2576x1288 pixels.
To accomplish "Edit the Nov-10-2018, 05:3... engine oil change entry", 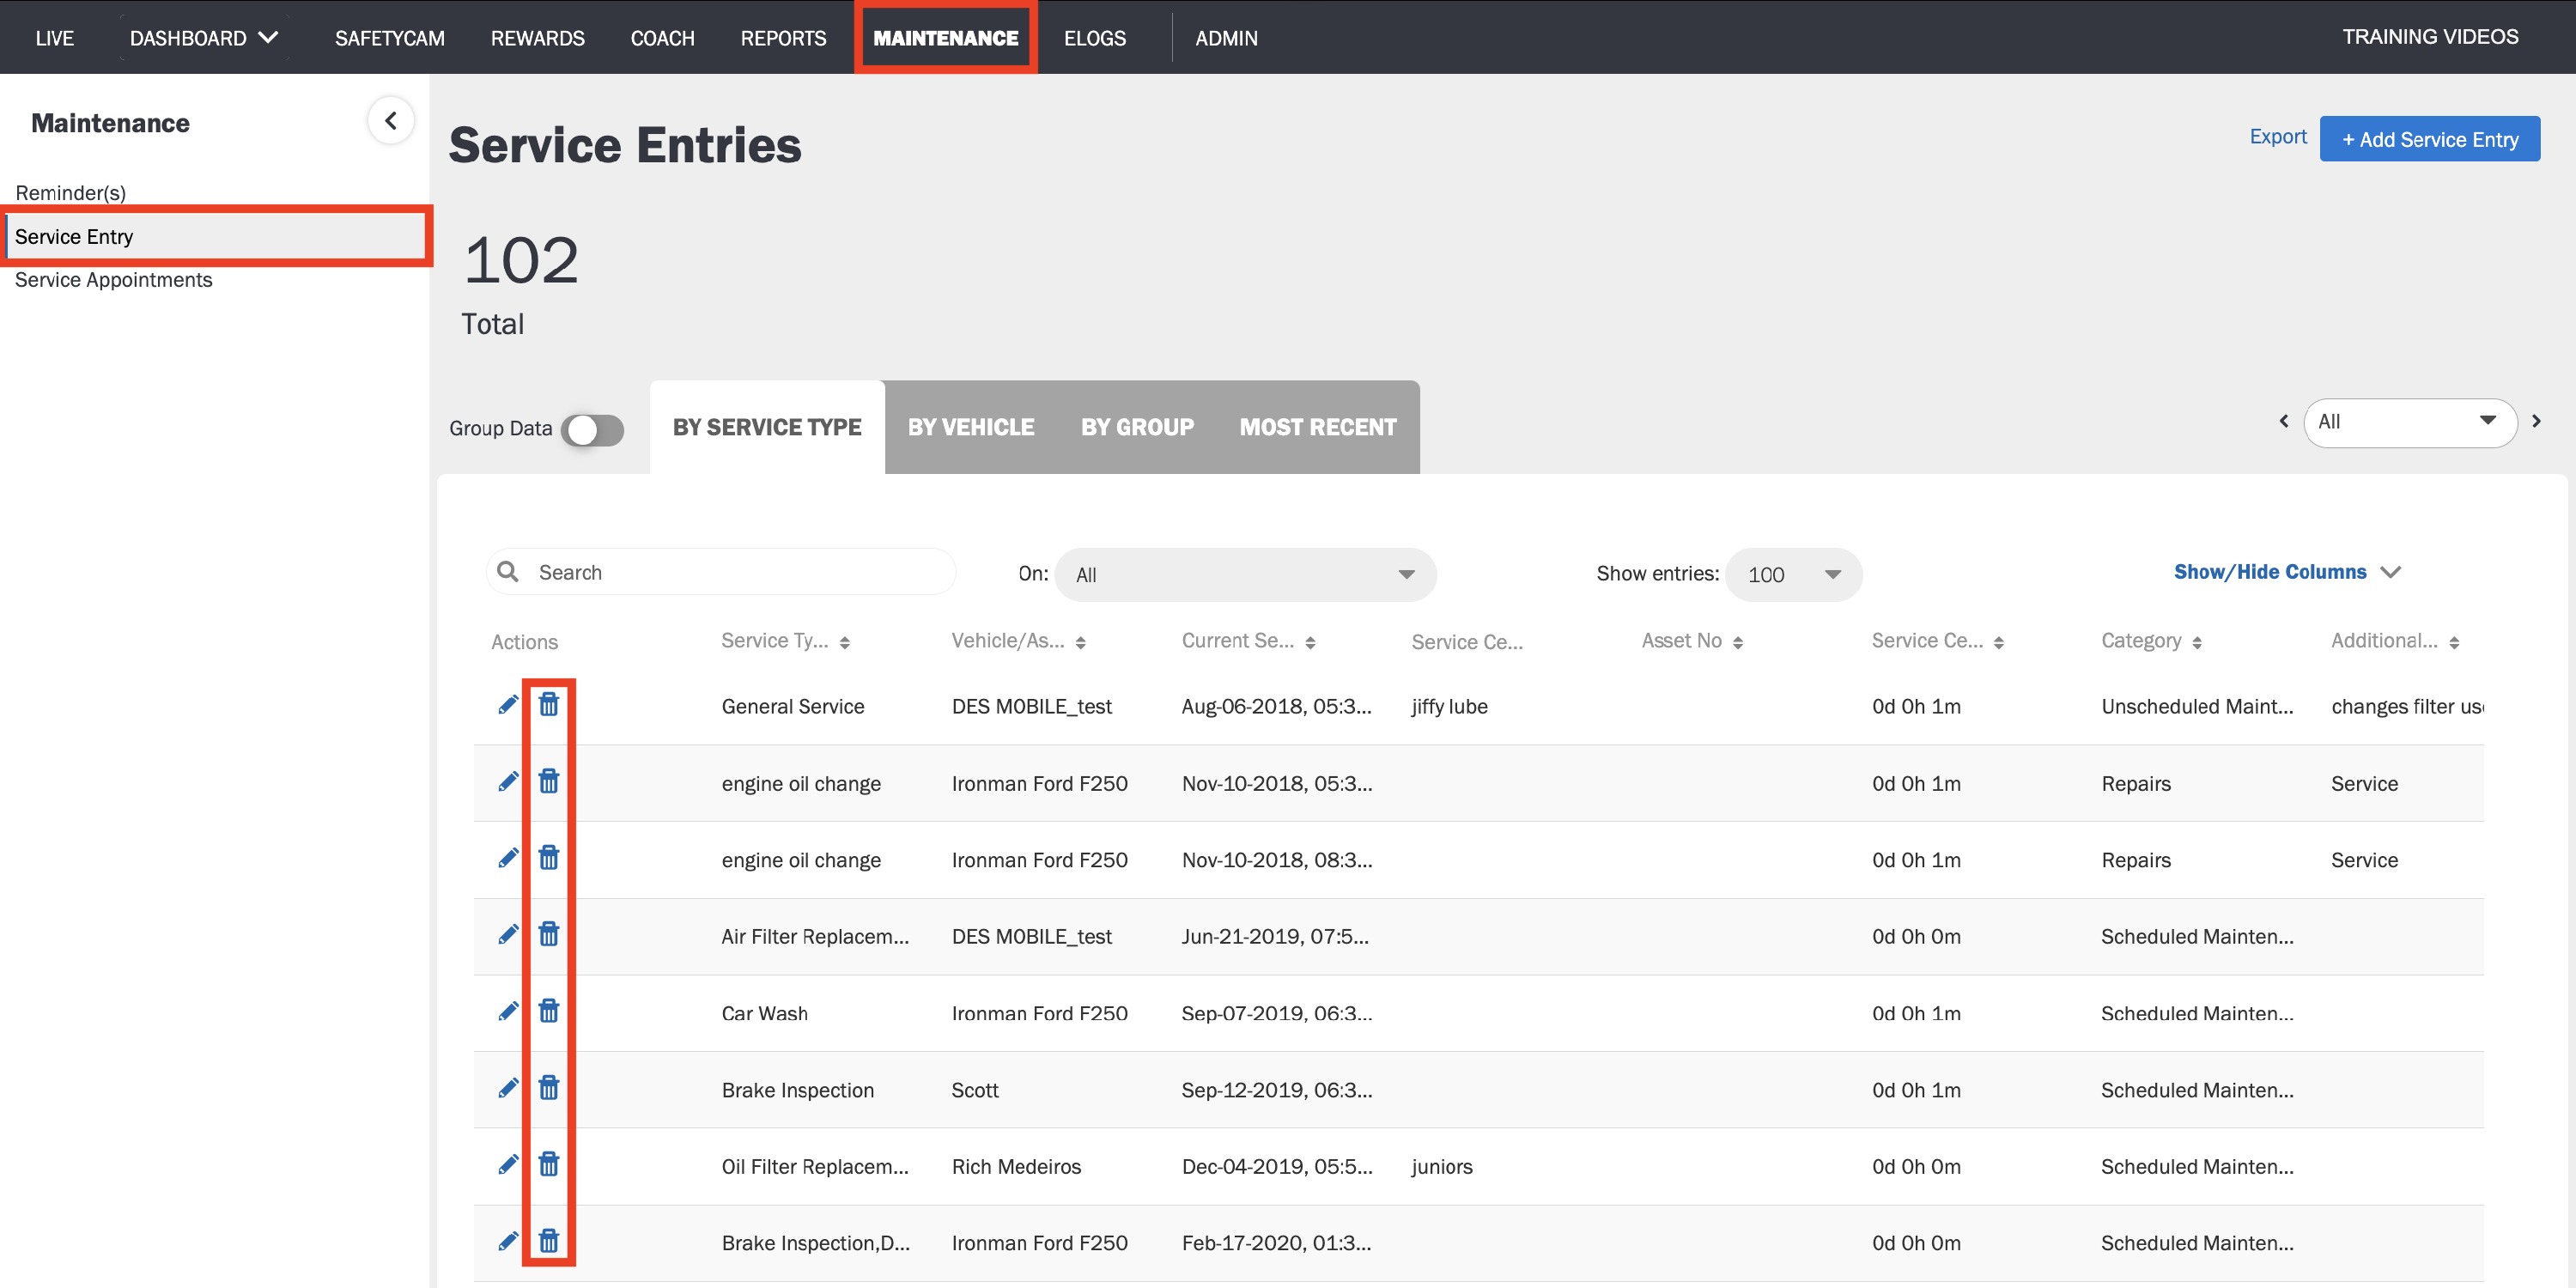I will (x=508, y=782).
